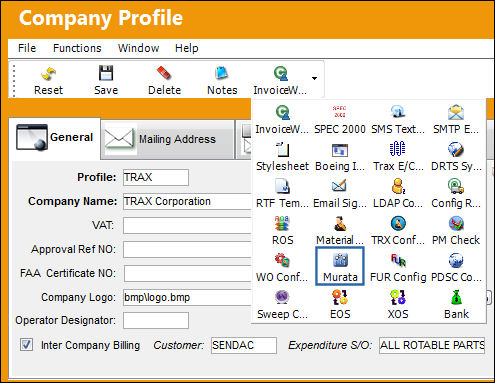
Task: Open DRTS Sy... option
Action: (x=456, y=157)
